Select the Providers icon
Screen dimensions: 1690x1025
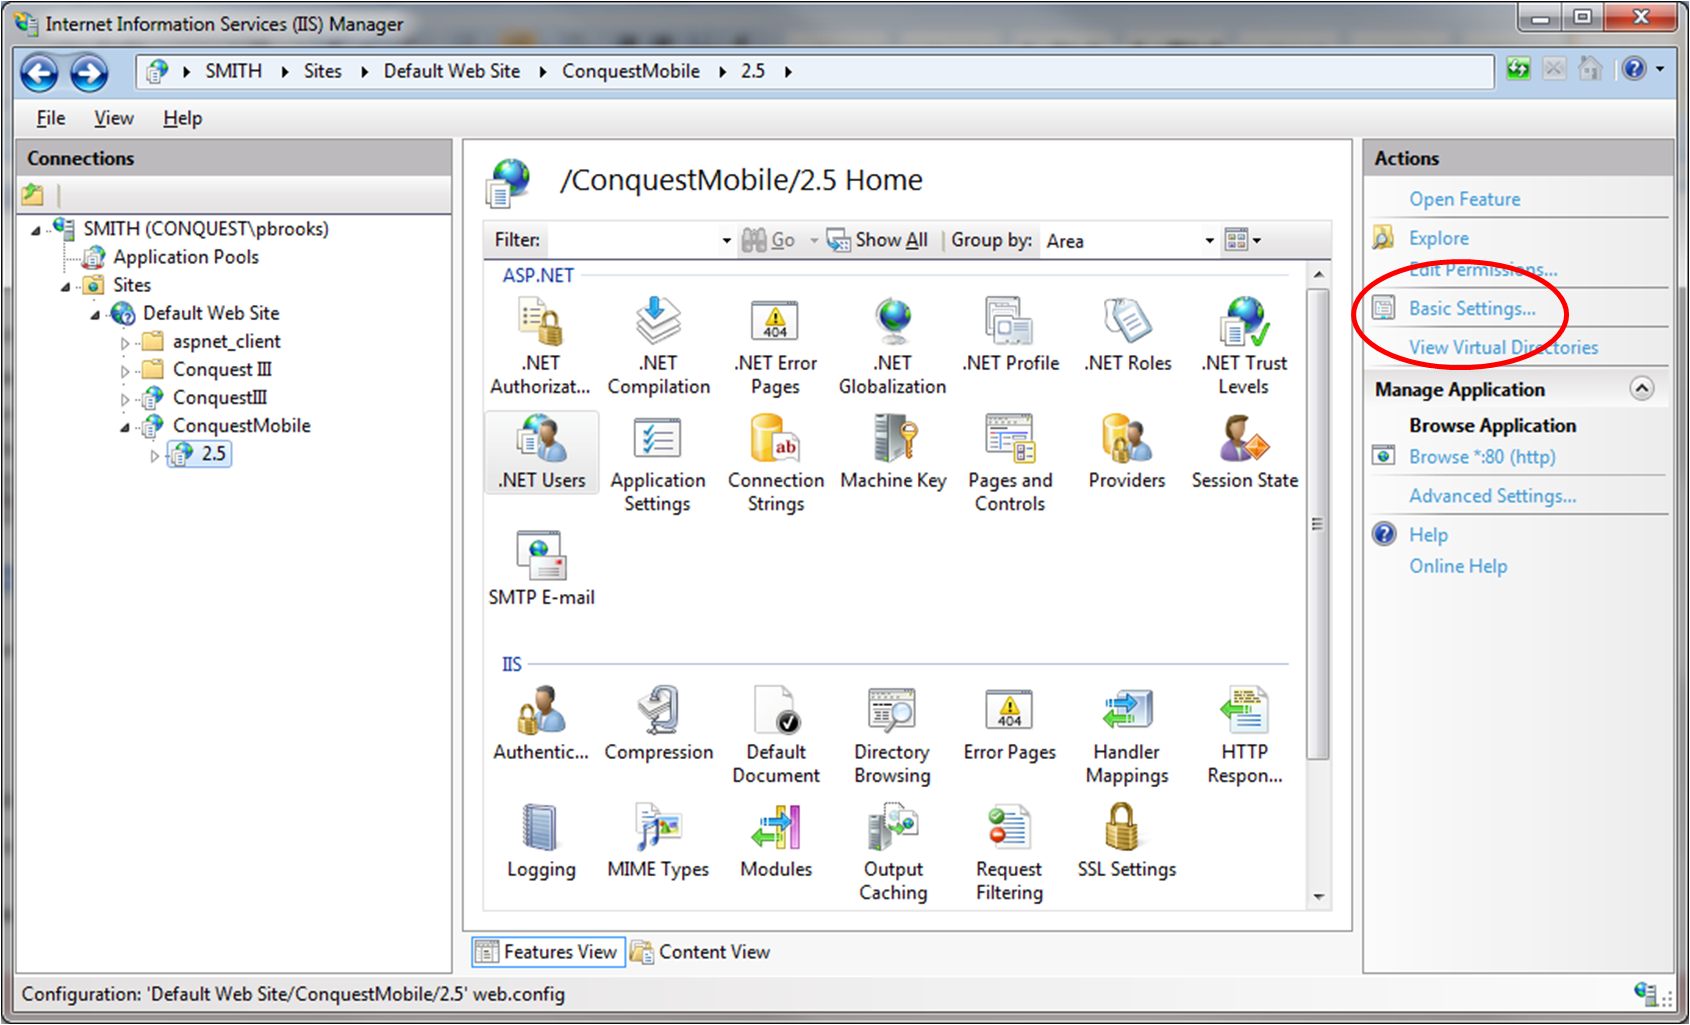(x=1127, y=452)
